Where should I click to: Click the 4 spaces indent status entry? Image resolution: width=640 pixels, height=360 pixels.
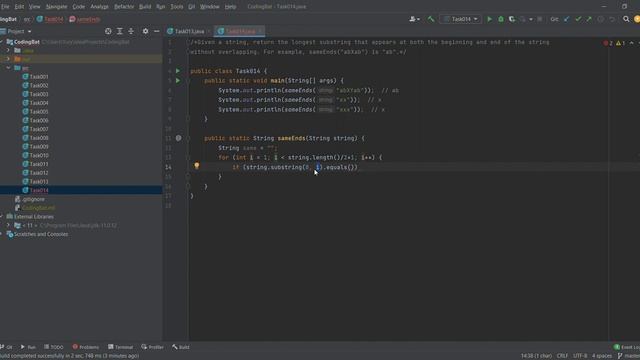pos(602,356)
